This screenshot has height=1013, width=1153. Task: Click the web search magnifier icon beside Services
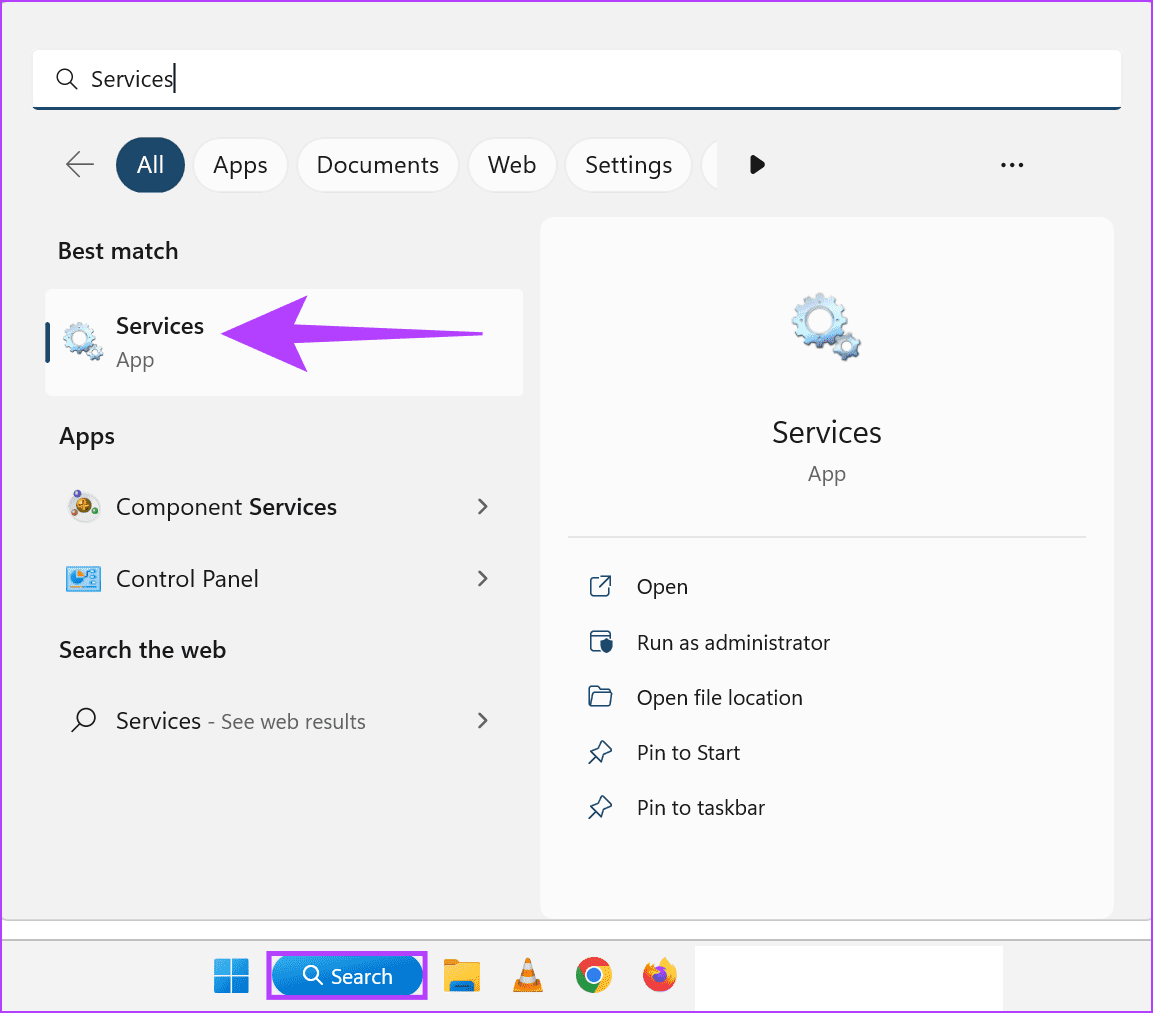click(x=84, y=720)
